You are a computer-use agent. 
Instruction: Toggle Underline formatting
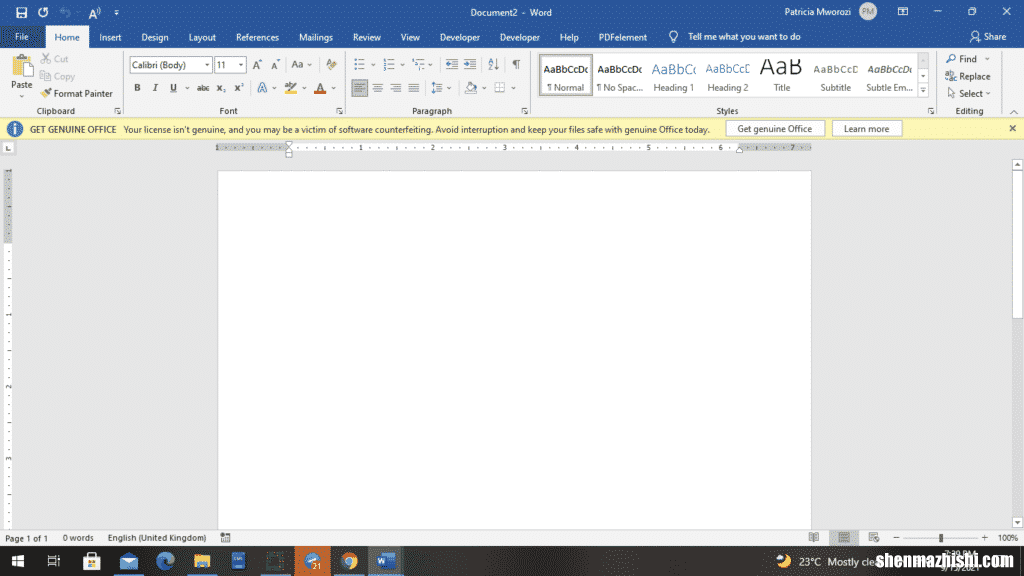click(173, 88)
